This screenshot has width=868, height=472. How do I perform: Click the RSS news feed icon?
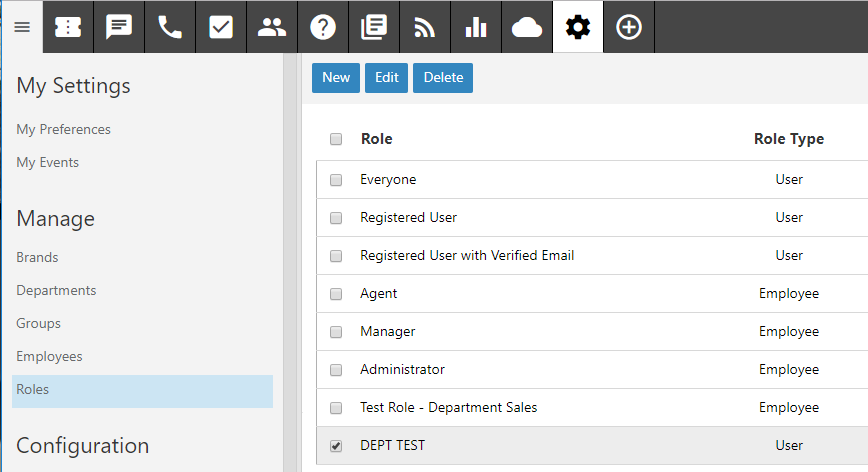[x=425, y=27]
